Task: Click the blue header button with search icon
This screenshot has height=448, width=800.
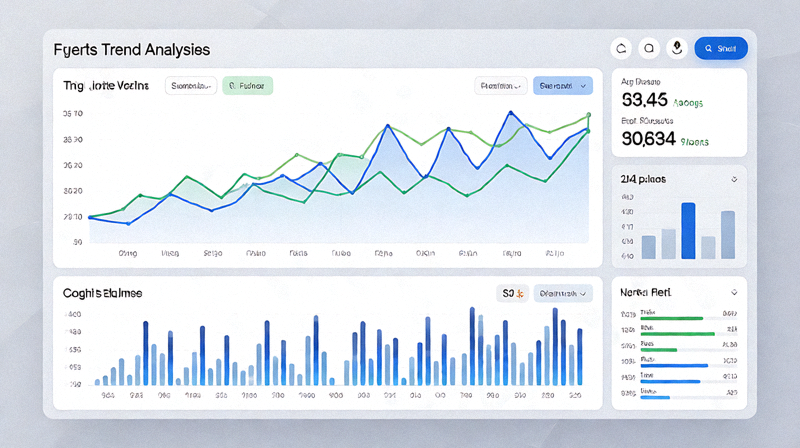Action: [x=721, y=48]
